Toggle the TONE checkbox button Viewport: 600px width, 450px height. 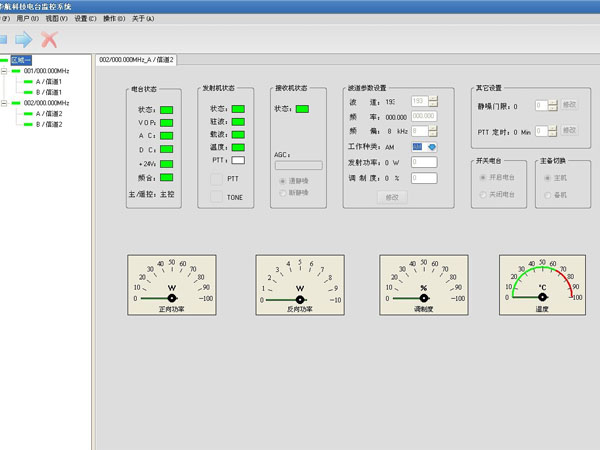point(217,197)
